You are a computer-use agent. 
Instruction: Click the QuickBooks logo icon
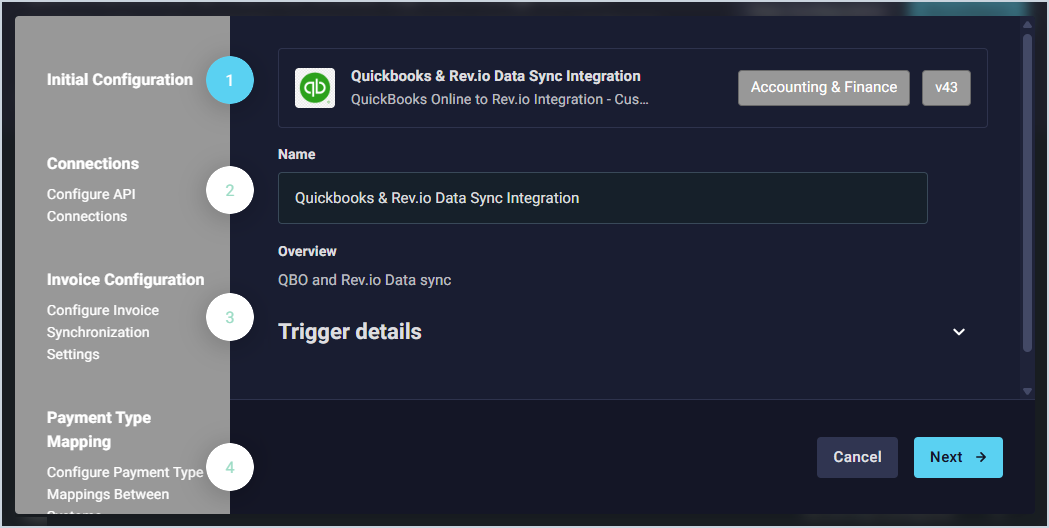click(x=315, y=88)
